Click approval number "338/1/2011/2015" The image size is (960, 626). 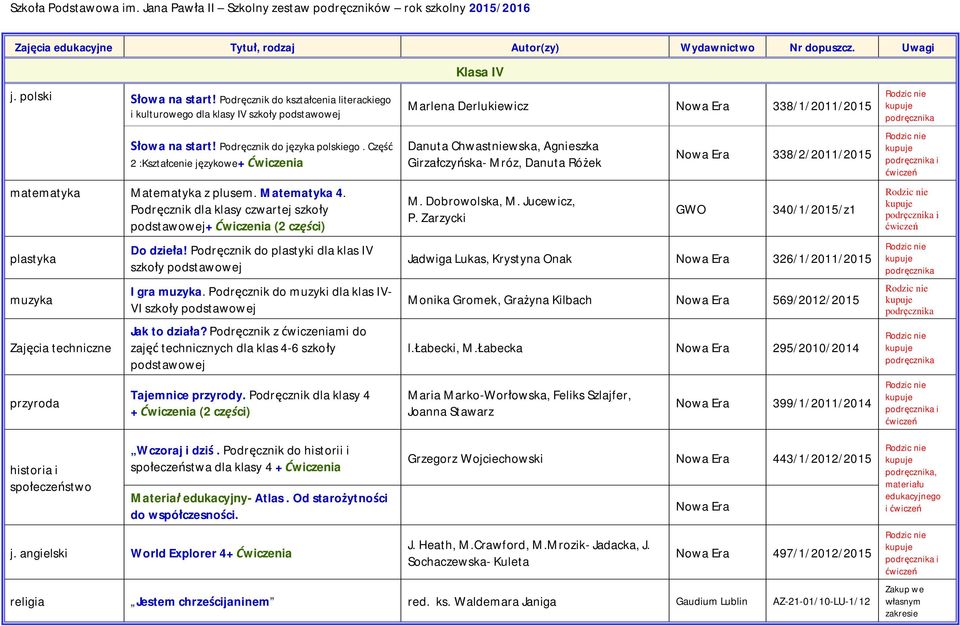[x=822, y=106]
